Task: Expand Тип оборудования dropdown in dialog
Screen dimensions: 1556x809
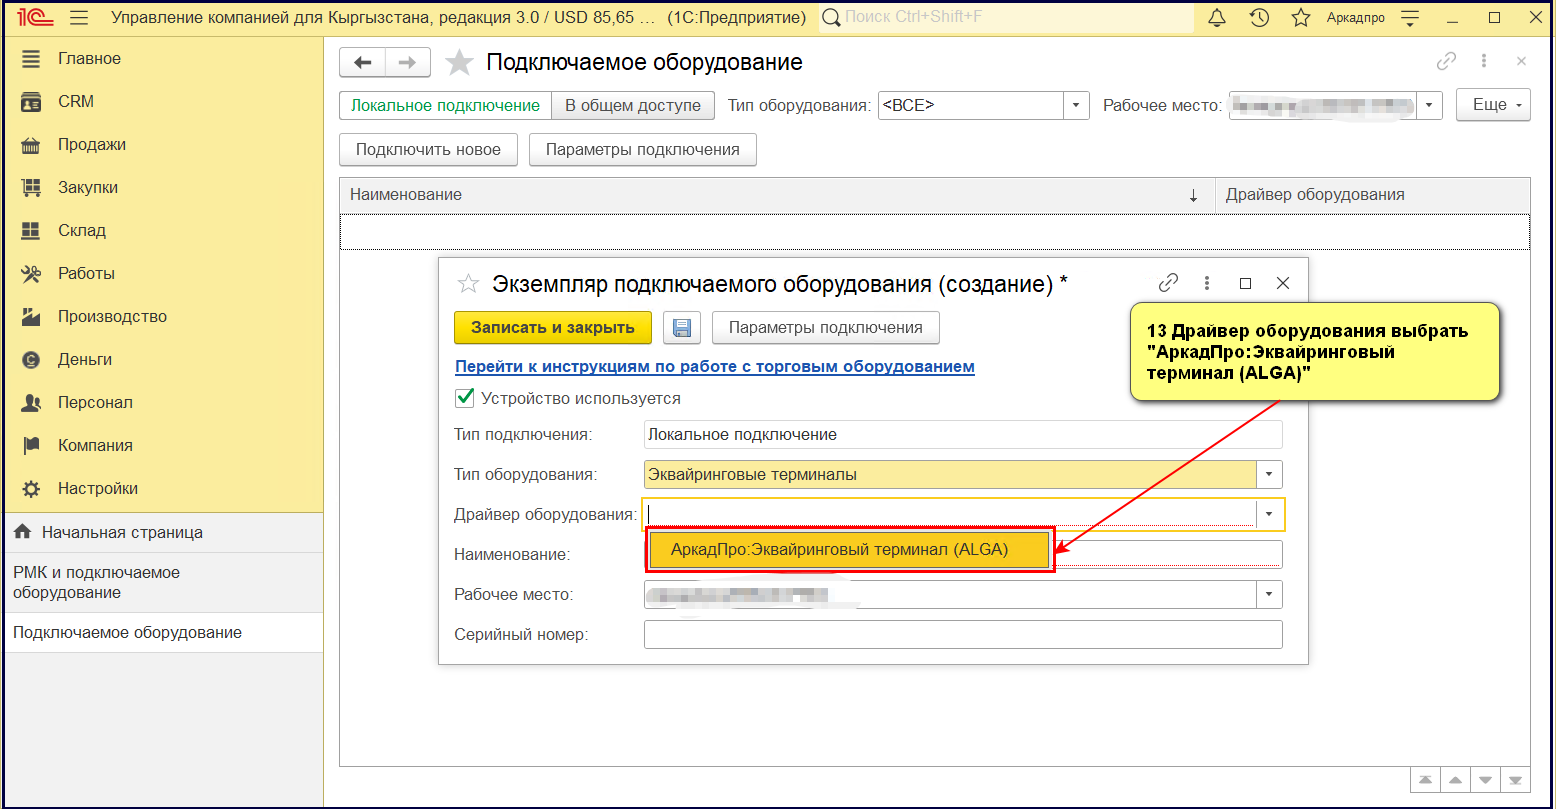Action: pos(1269,474)
